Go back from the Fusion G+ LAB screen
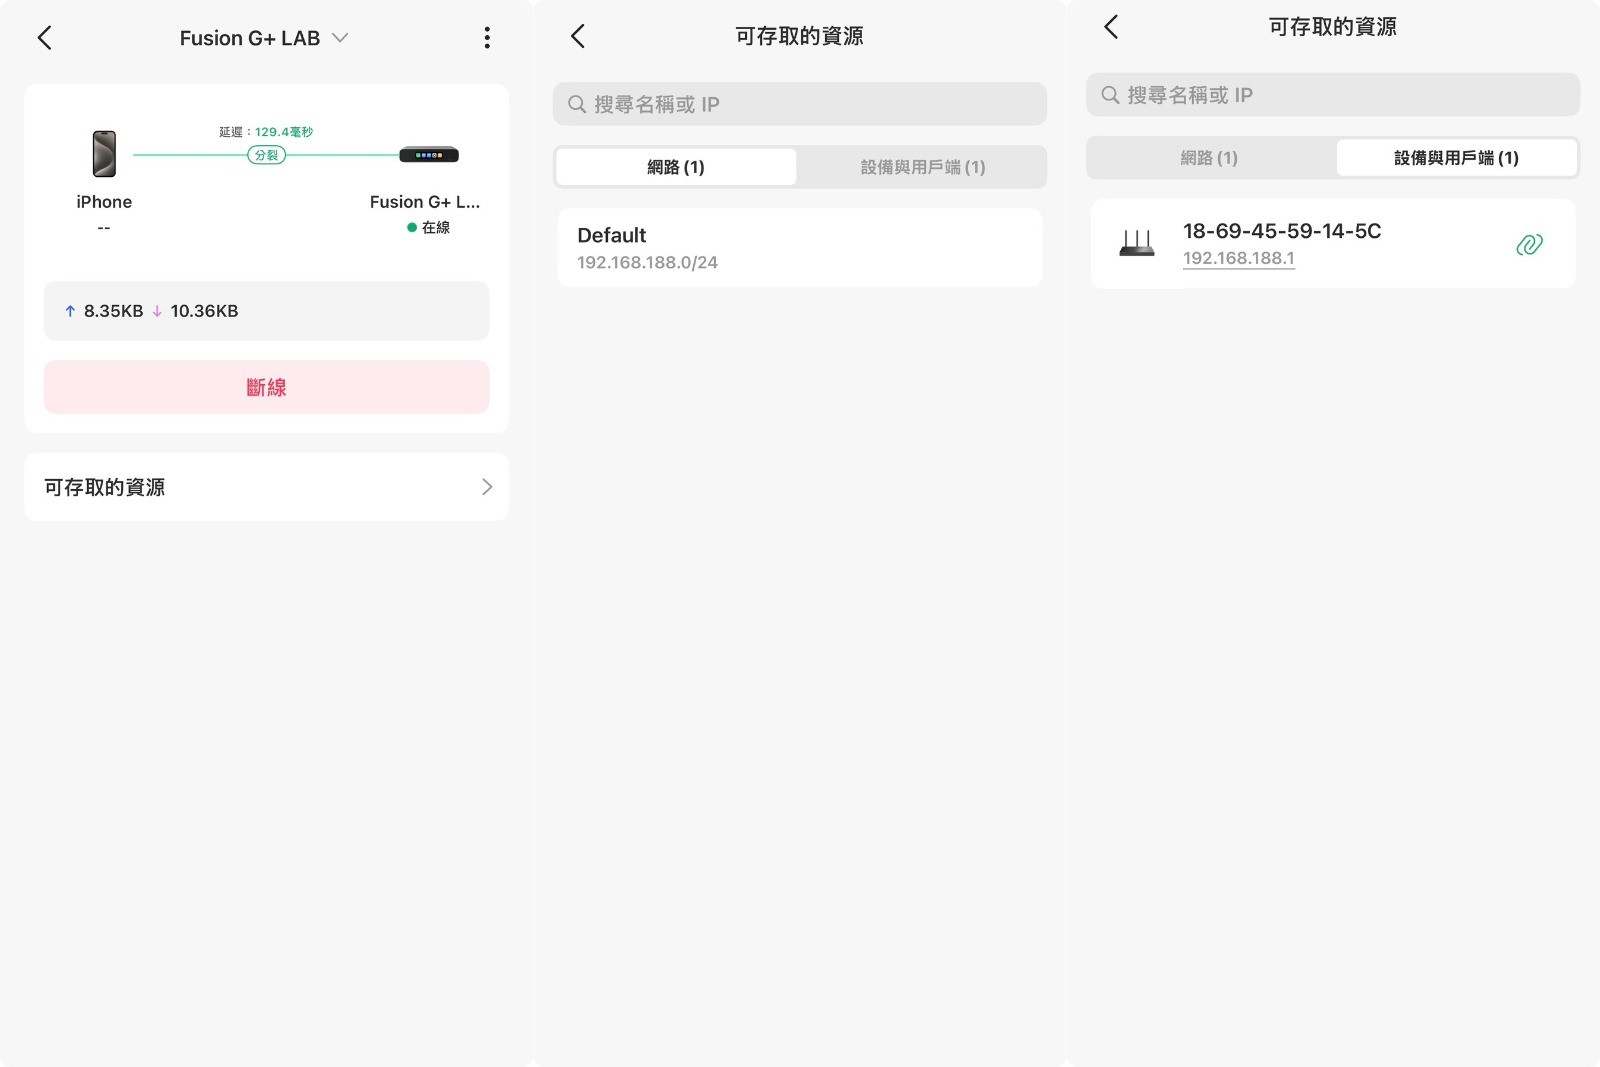Image resolution: width=1600 pixels, height=1067 pixels. pyautogui.click(x=44, y=38)
